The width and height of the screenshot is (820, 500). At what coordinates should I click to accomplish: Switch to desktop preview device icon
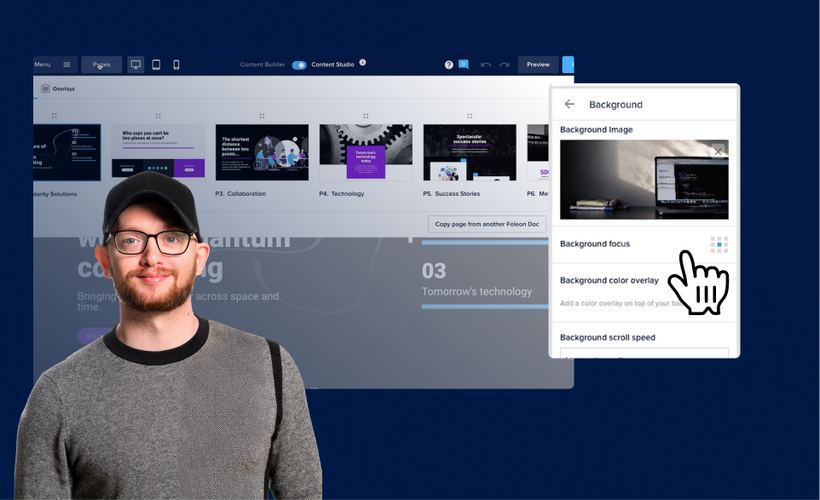[136, 65]
